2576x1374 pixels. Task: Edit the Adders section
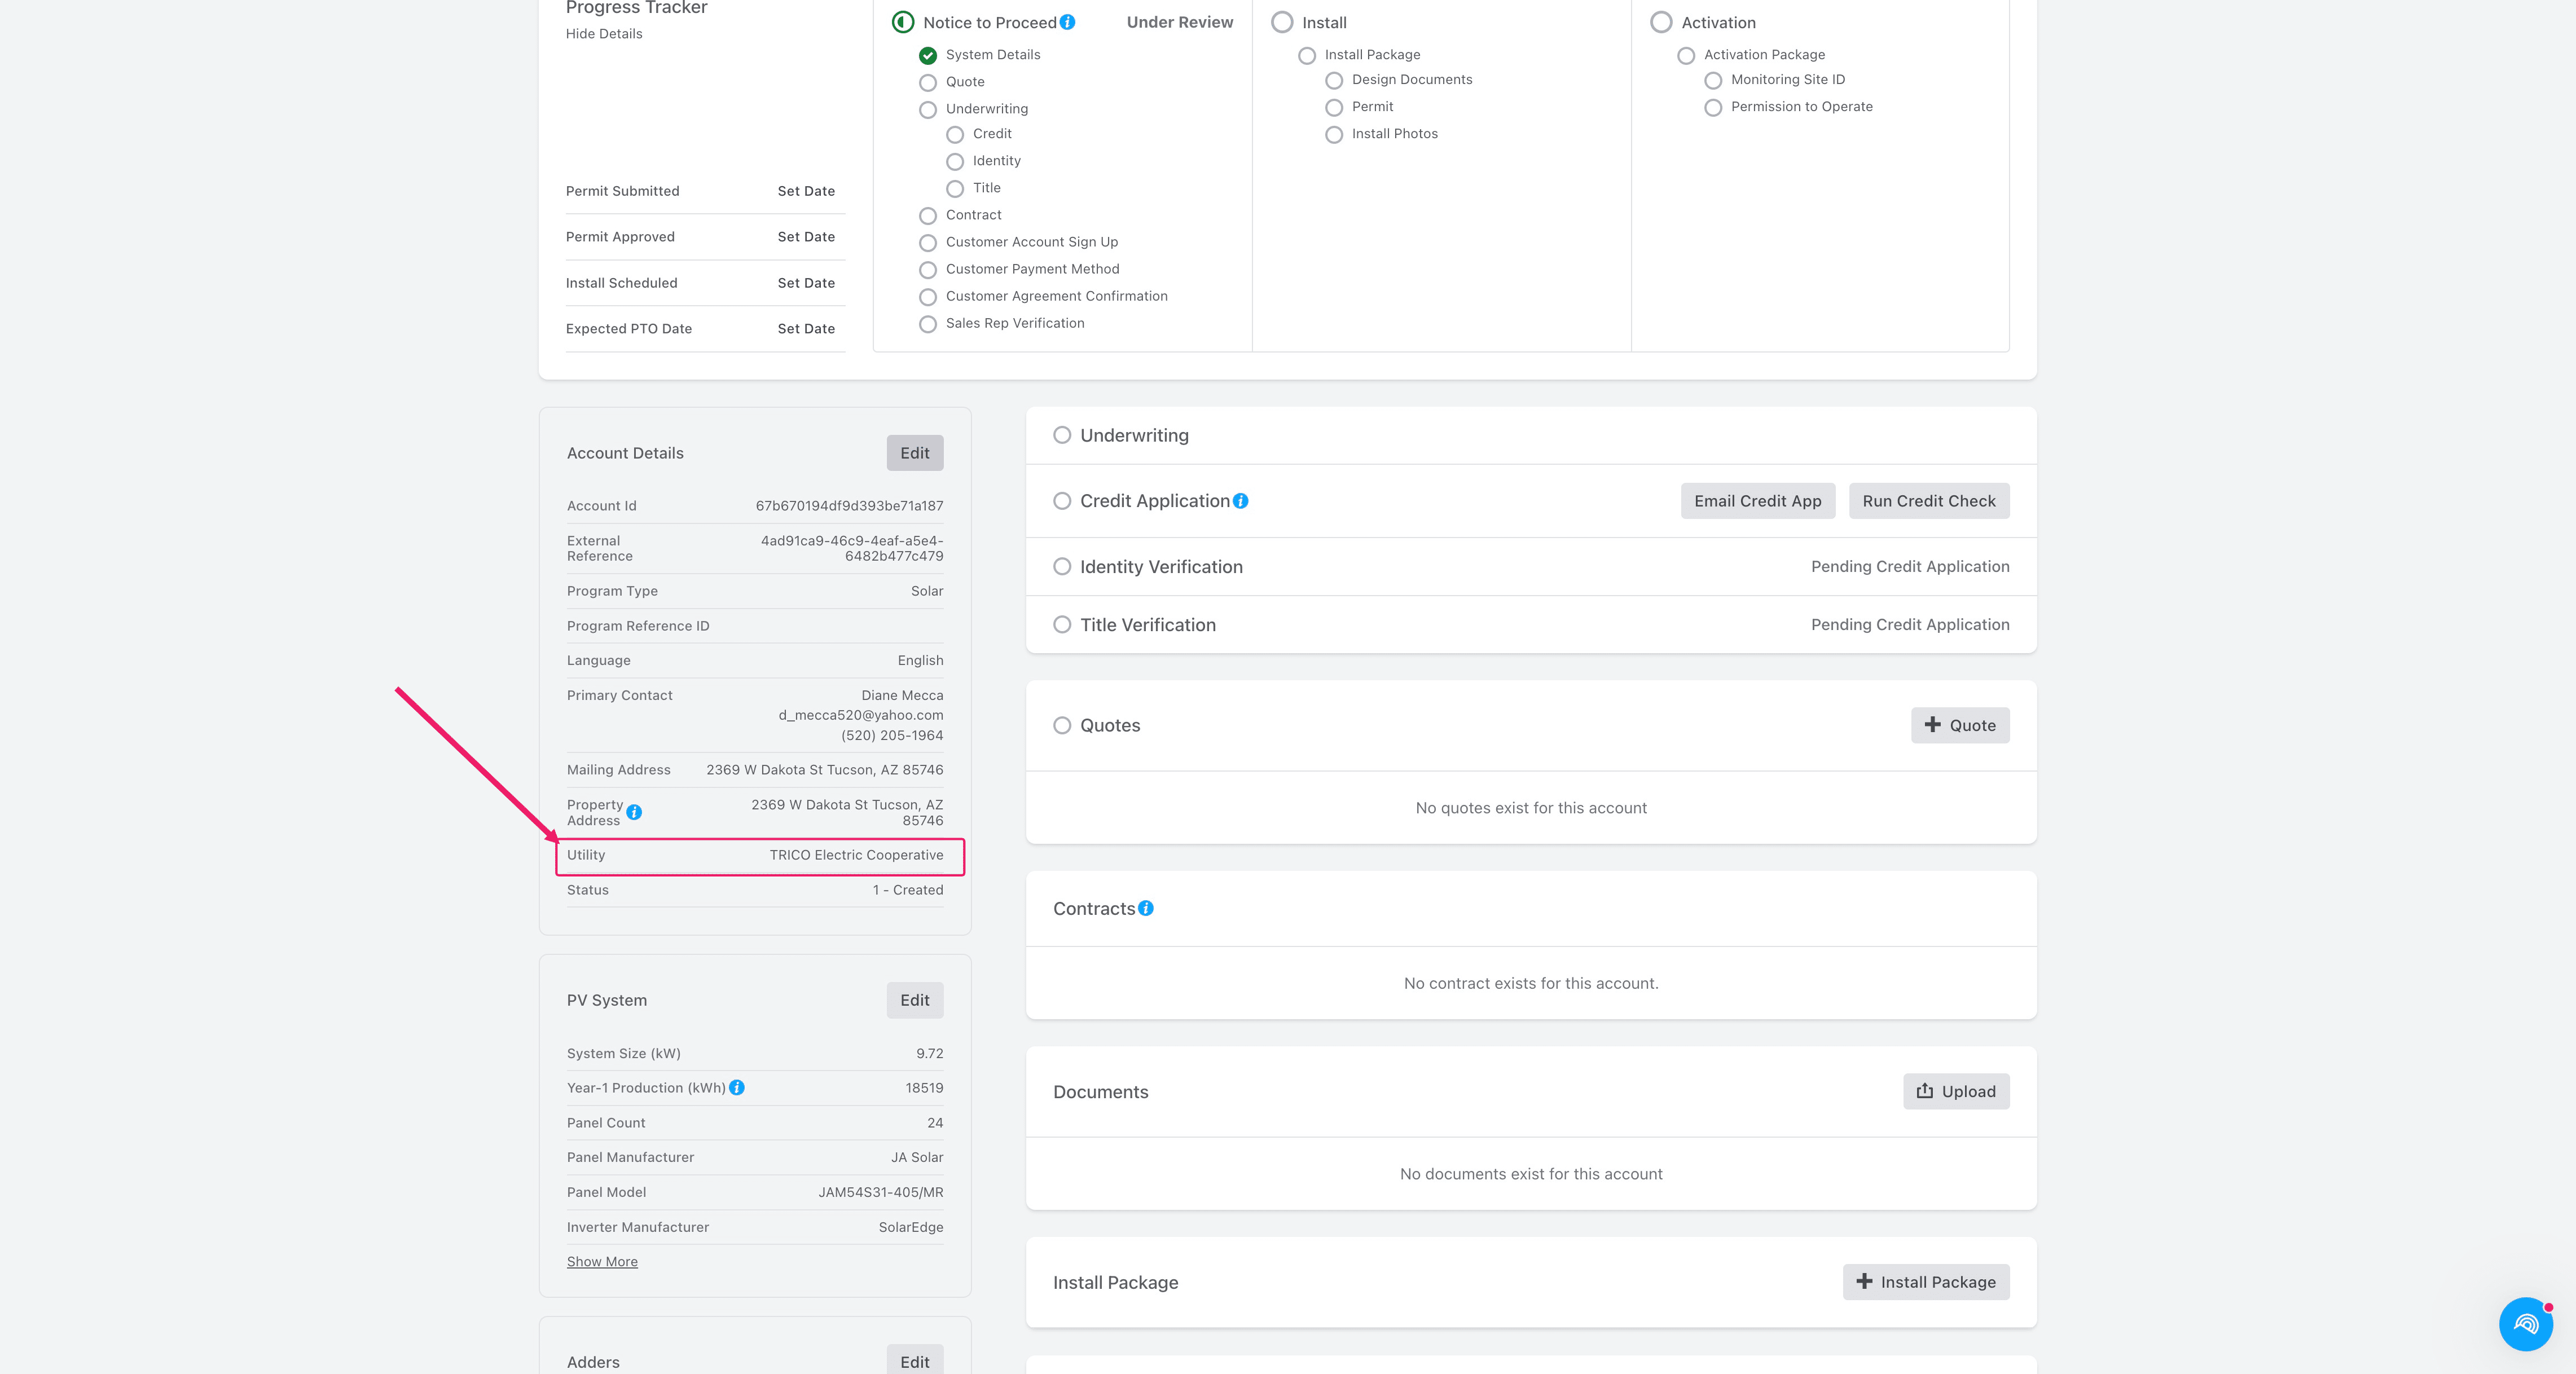(x=914, y=1361)
